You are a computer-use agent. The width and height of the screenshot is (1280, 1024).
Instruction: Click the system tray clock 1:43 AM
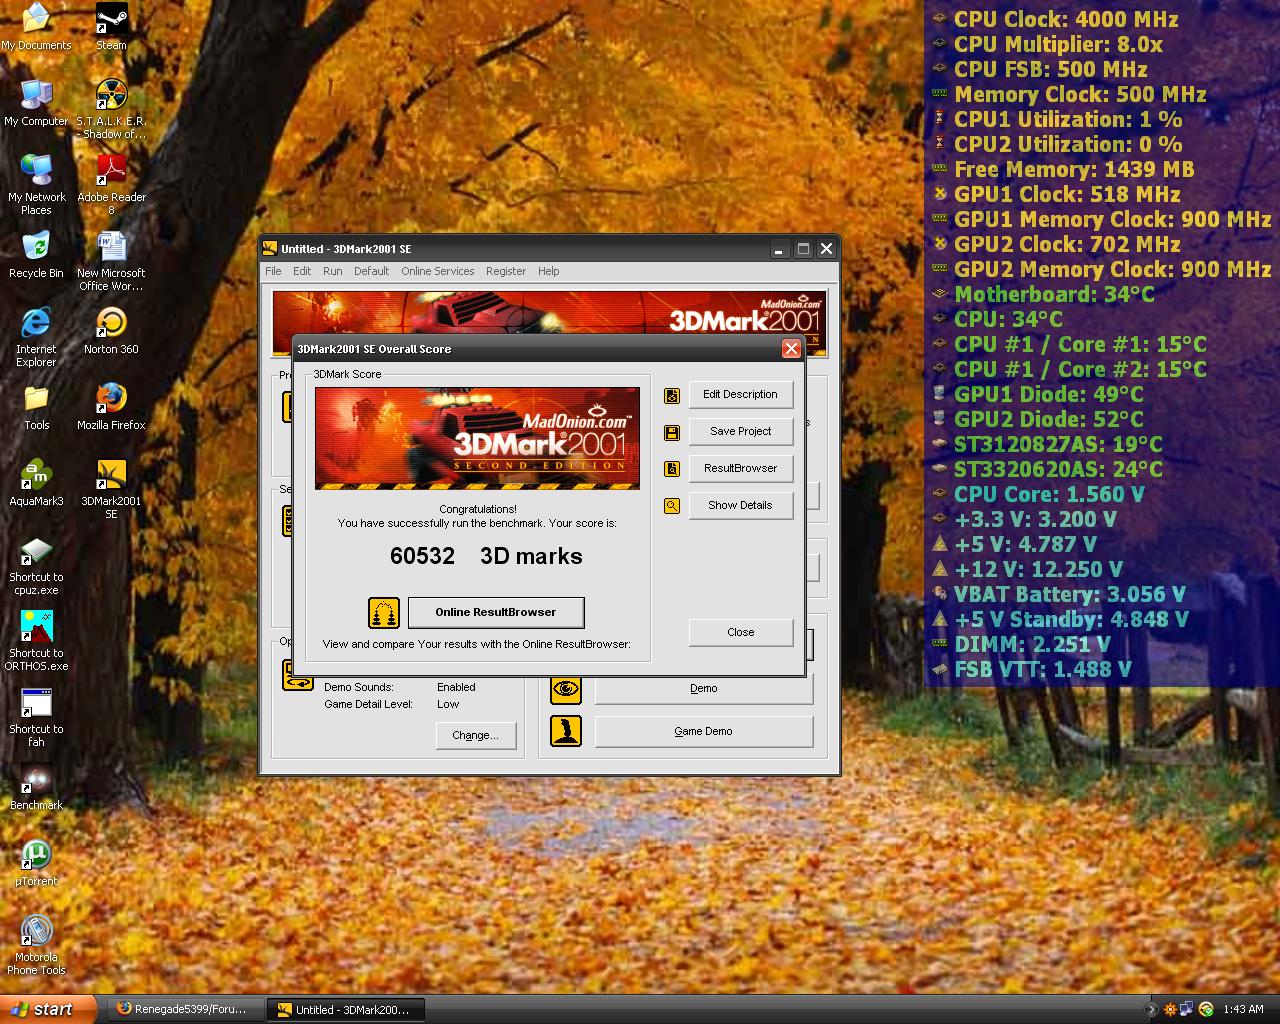[x=1243, y=1009]
